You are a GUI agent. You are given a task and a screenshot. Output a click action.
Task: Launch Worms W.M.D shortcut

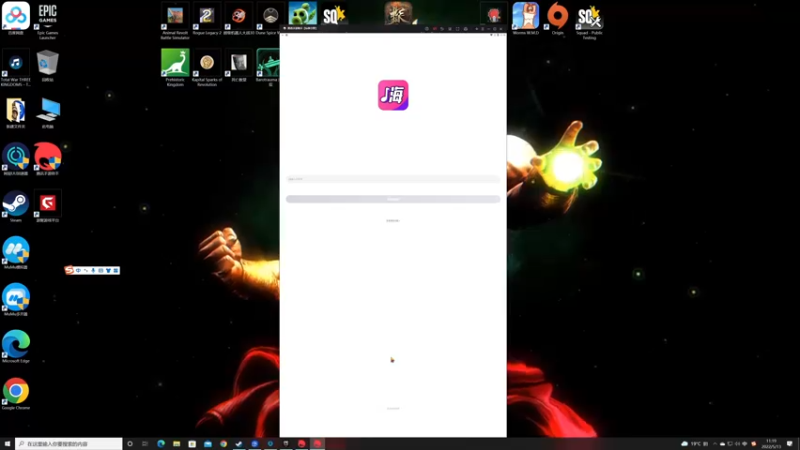[x=526, y=17]
